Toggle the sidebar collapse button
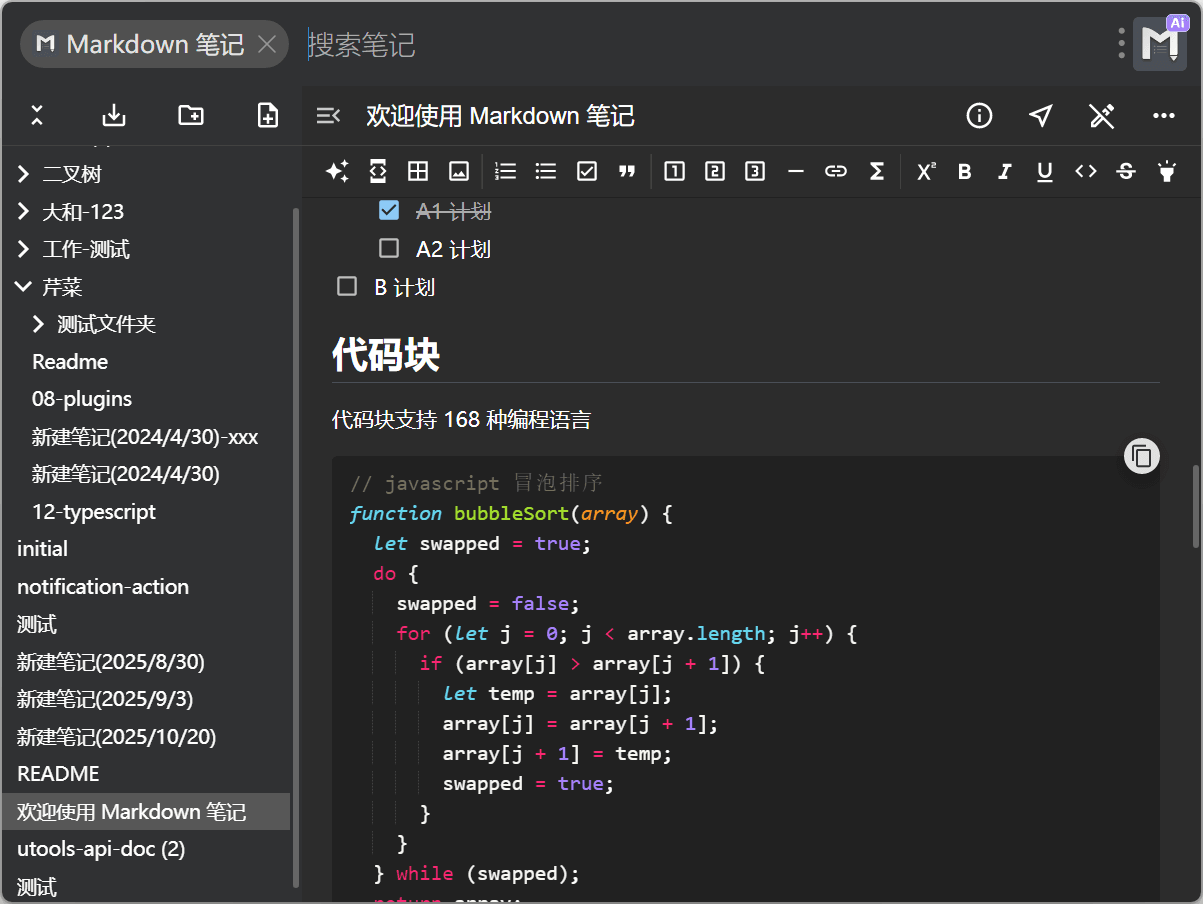 [x=328, y=116]
